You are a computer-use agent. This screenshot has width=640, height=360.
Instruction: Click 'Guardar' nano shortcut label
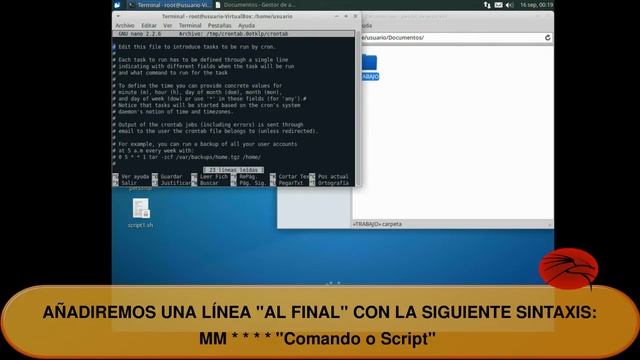point(171,177)
